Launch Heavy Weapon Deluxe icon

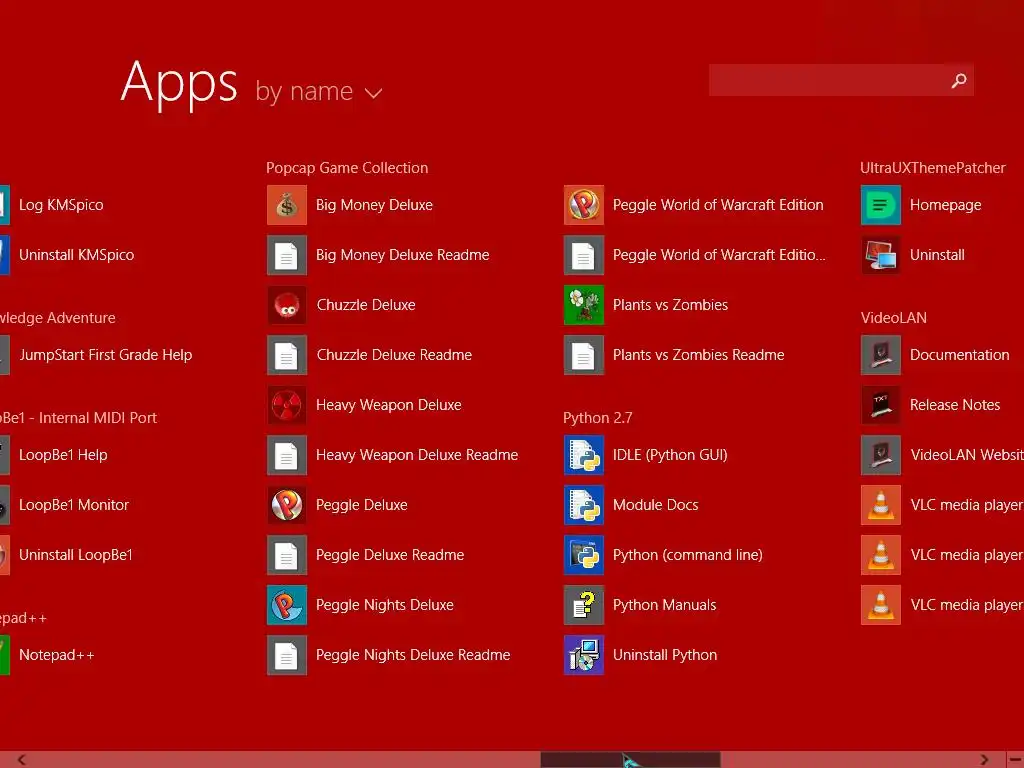click(x=287, y=405)
